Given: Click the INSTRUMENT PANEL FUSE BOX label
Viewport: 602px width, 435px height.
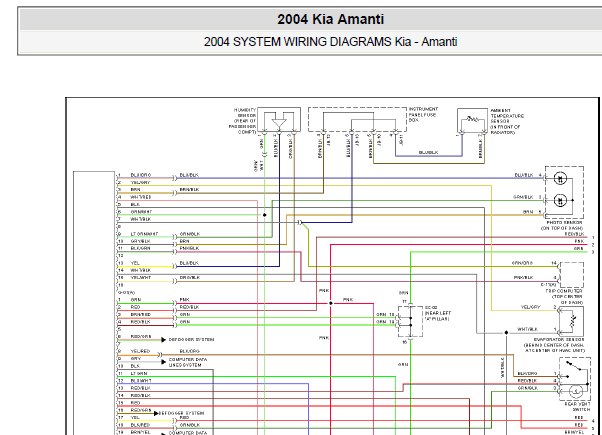Looking at the screenshot, I should click(423, 114).
